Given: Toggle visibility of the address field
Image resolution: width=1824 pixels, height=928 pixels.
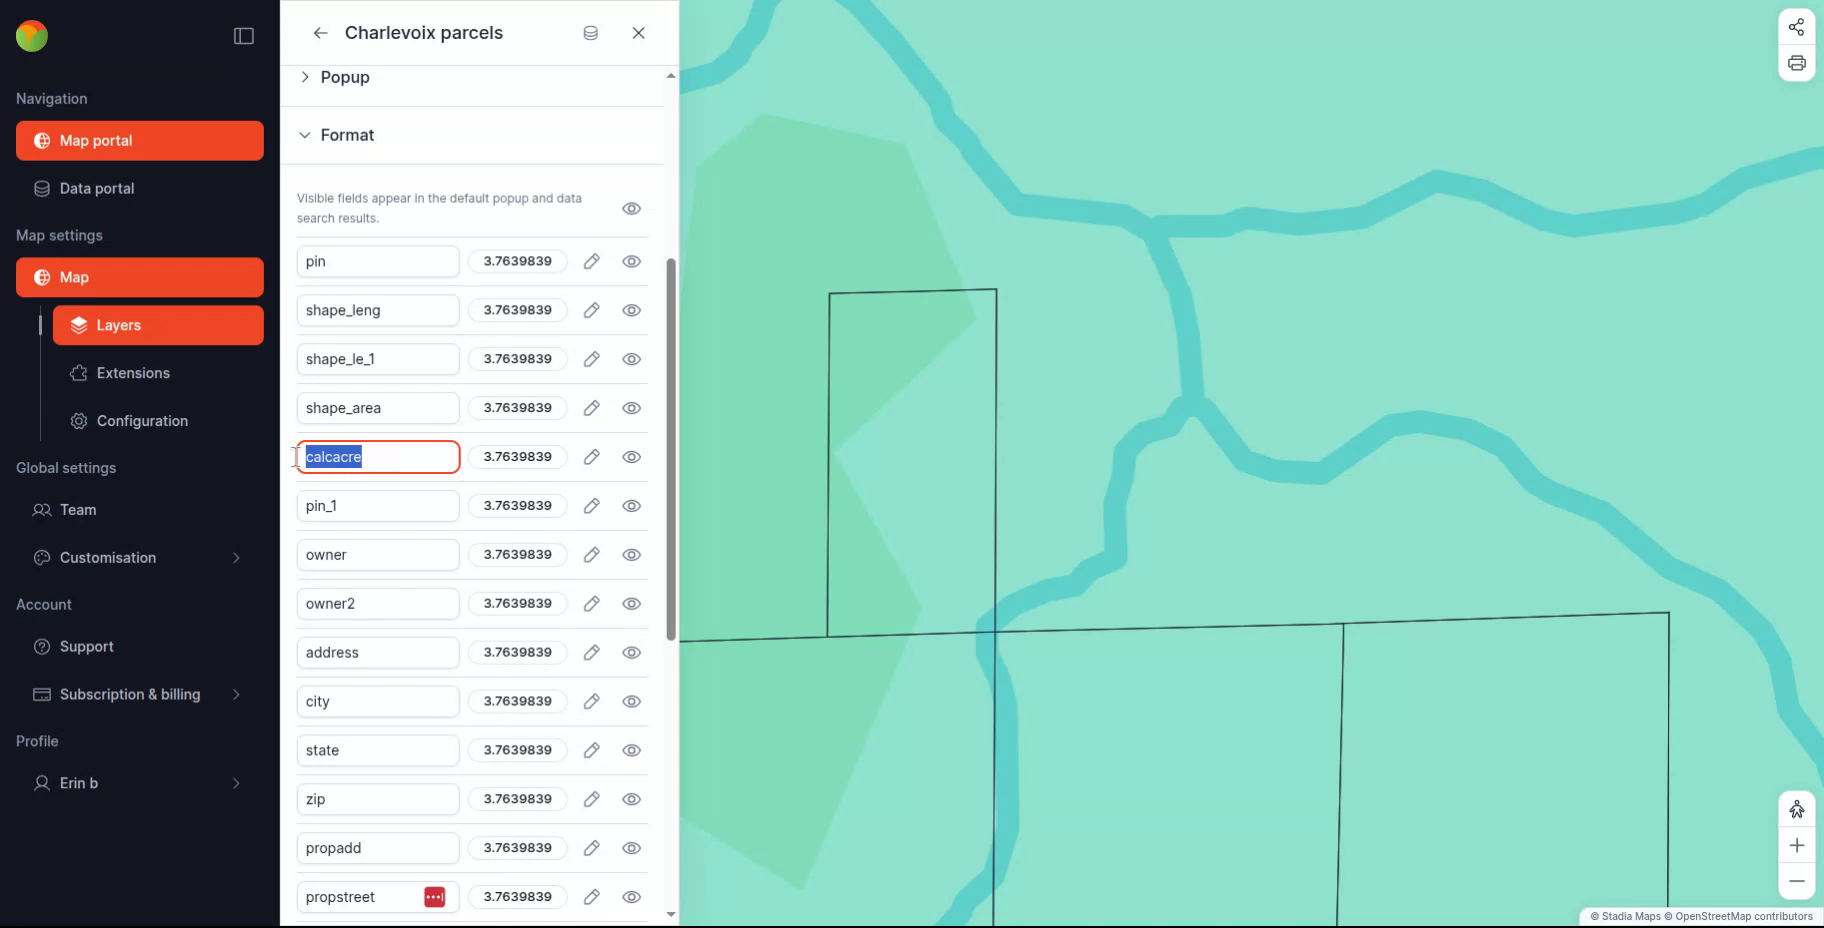Looking at the screenshot, I should 632,652.
